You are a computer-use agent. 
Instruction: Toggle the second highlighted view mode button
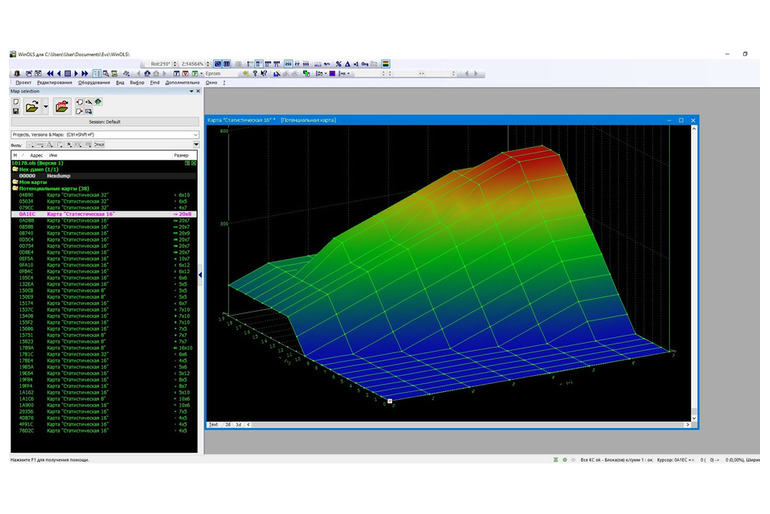[226, 64]
